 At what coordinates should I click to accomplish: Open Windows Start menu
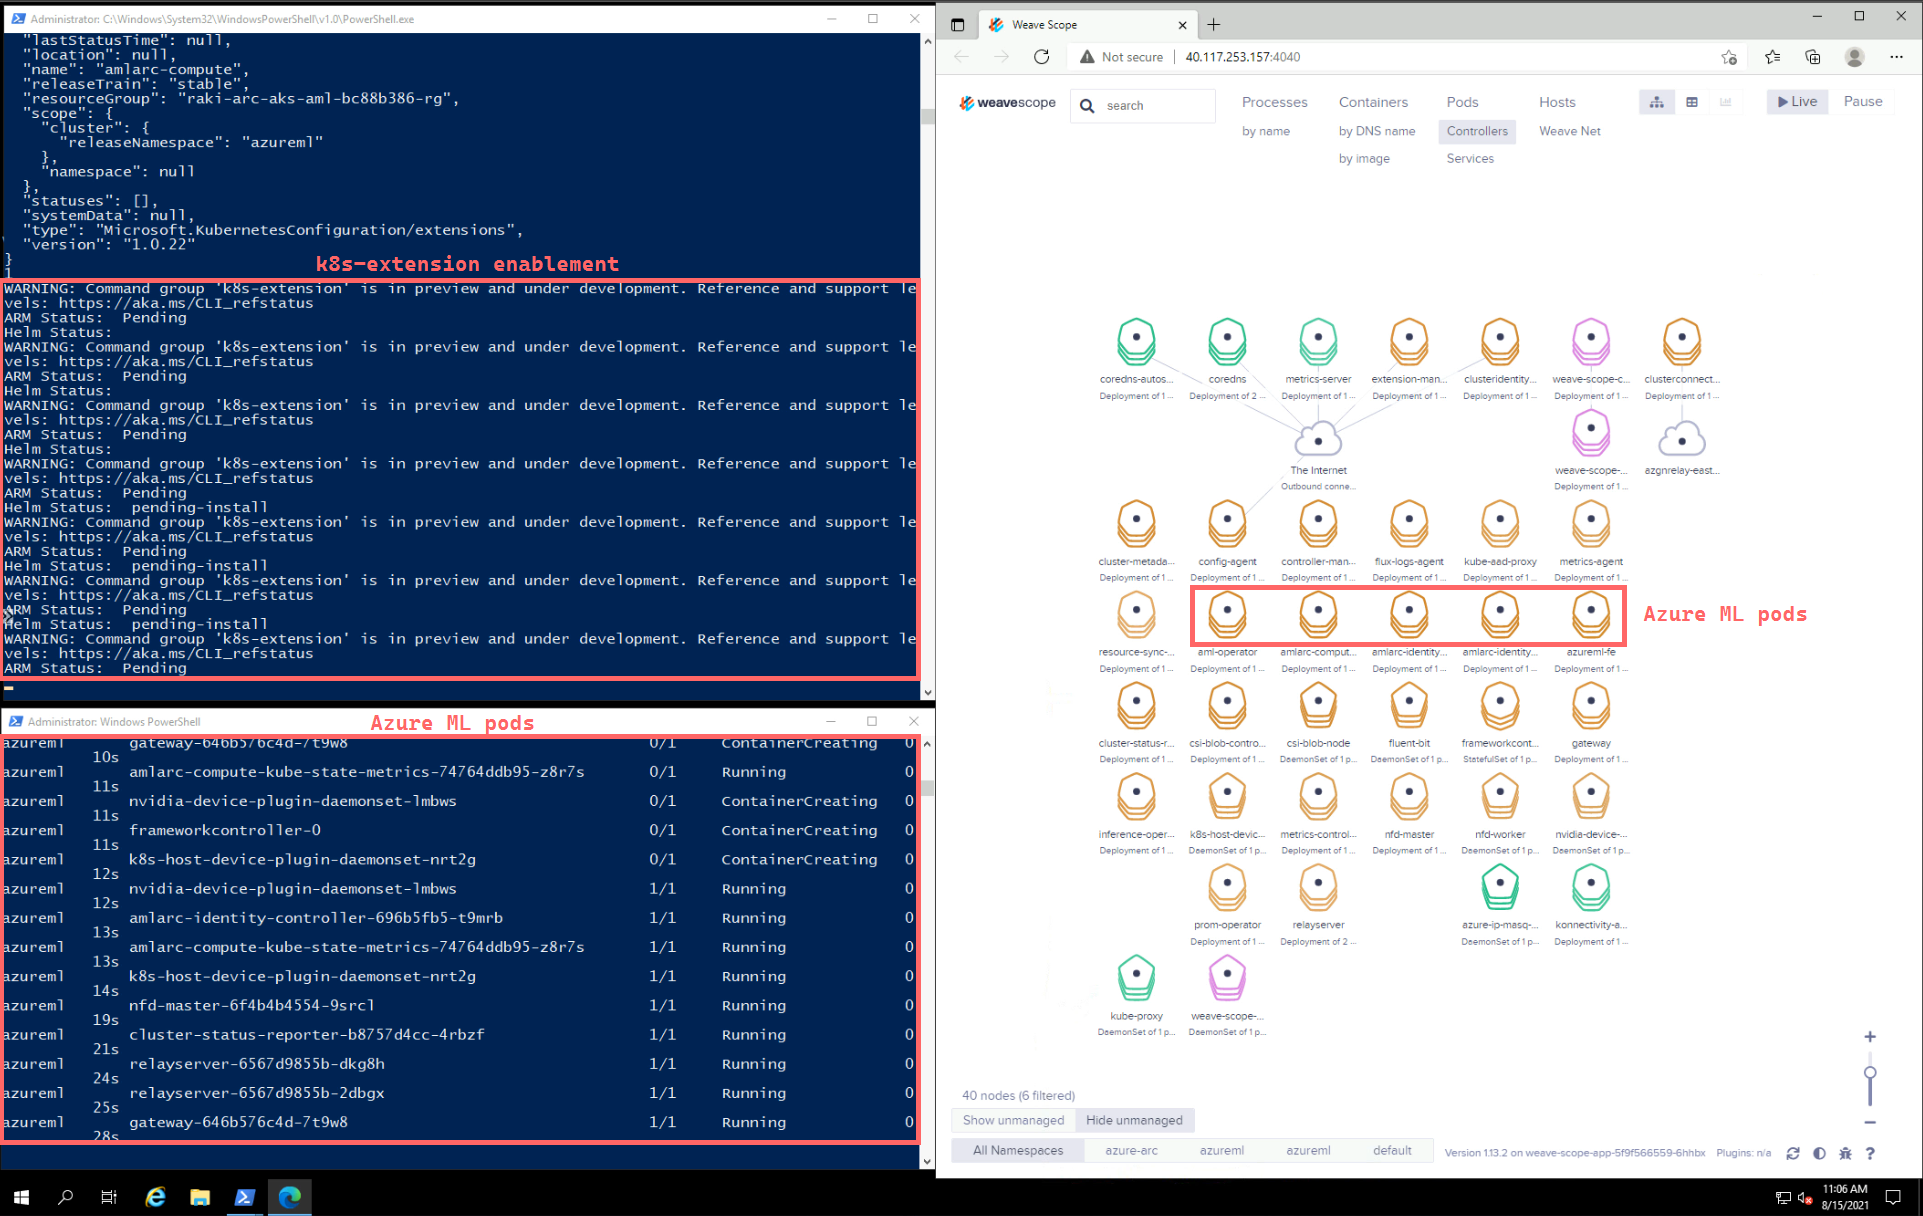click(x=21, y=1197)
